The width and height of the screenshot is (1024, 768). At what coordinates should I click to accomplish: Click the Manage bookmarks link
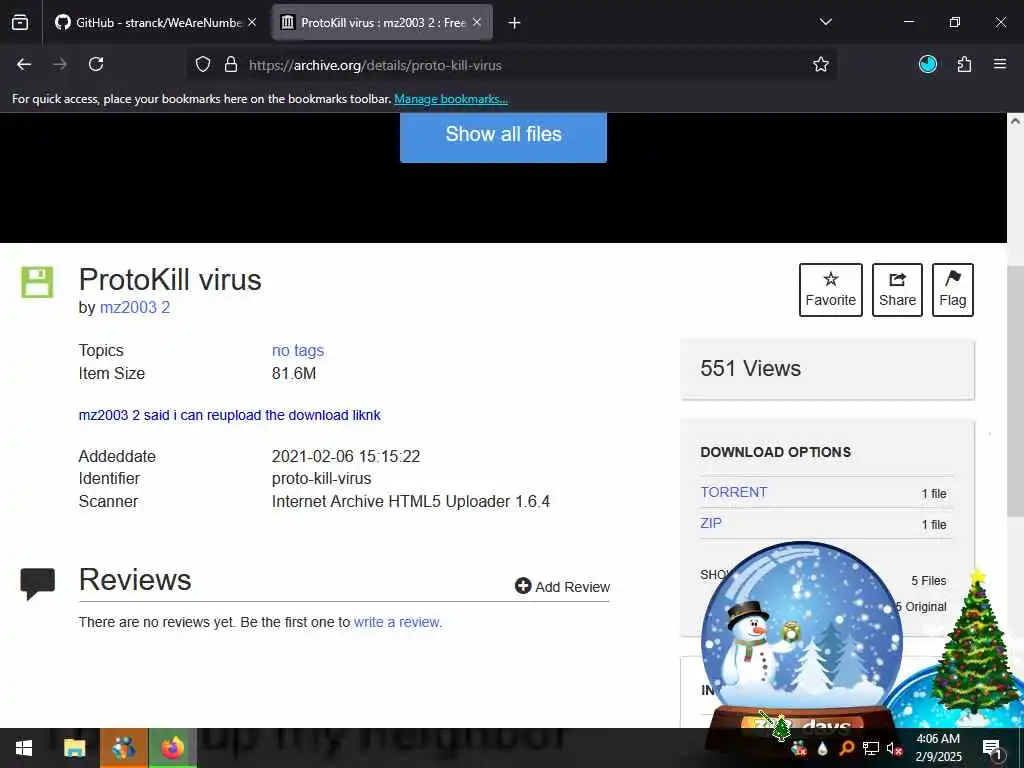[451, 99]
